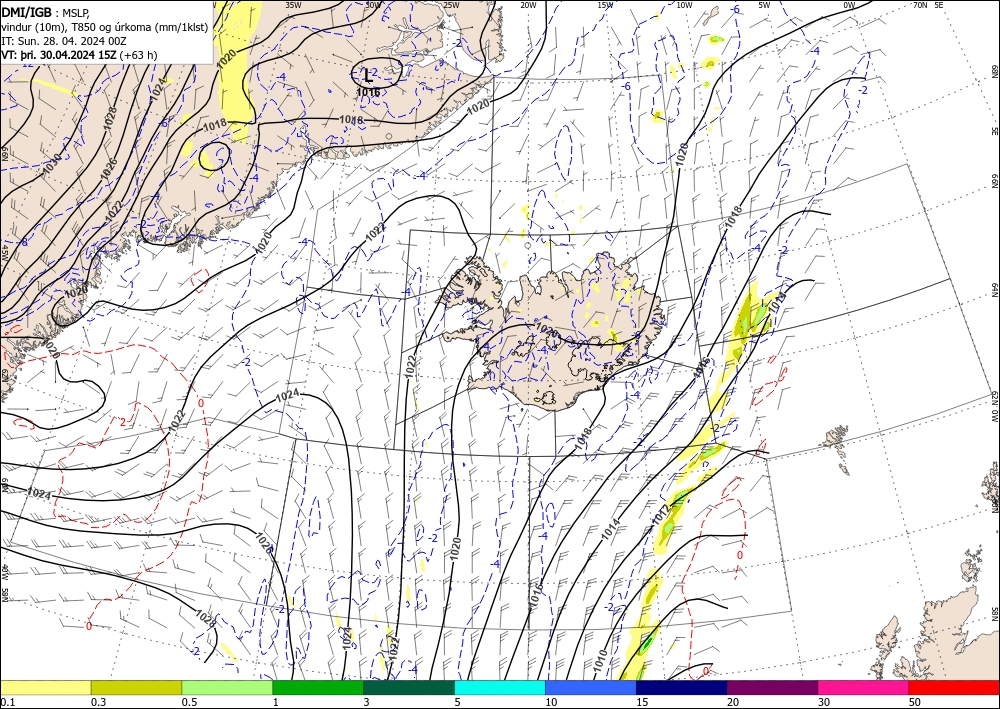Click the red 50+ mm legend swatch

(954, 687)
